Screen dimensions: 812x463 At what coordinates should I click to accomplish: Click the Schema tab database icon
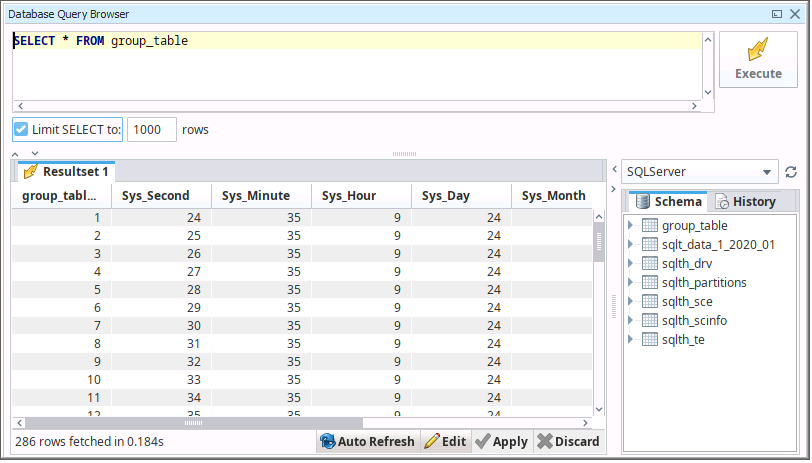643,201
